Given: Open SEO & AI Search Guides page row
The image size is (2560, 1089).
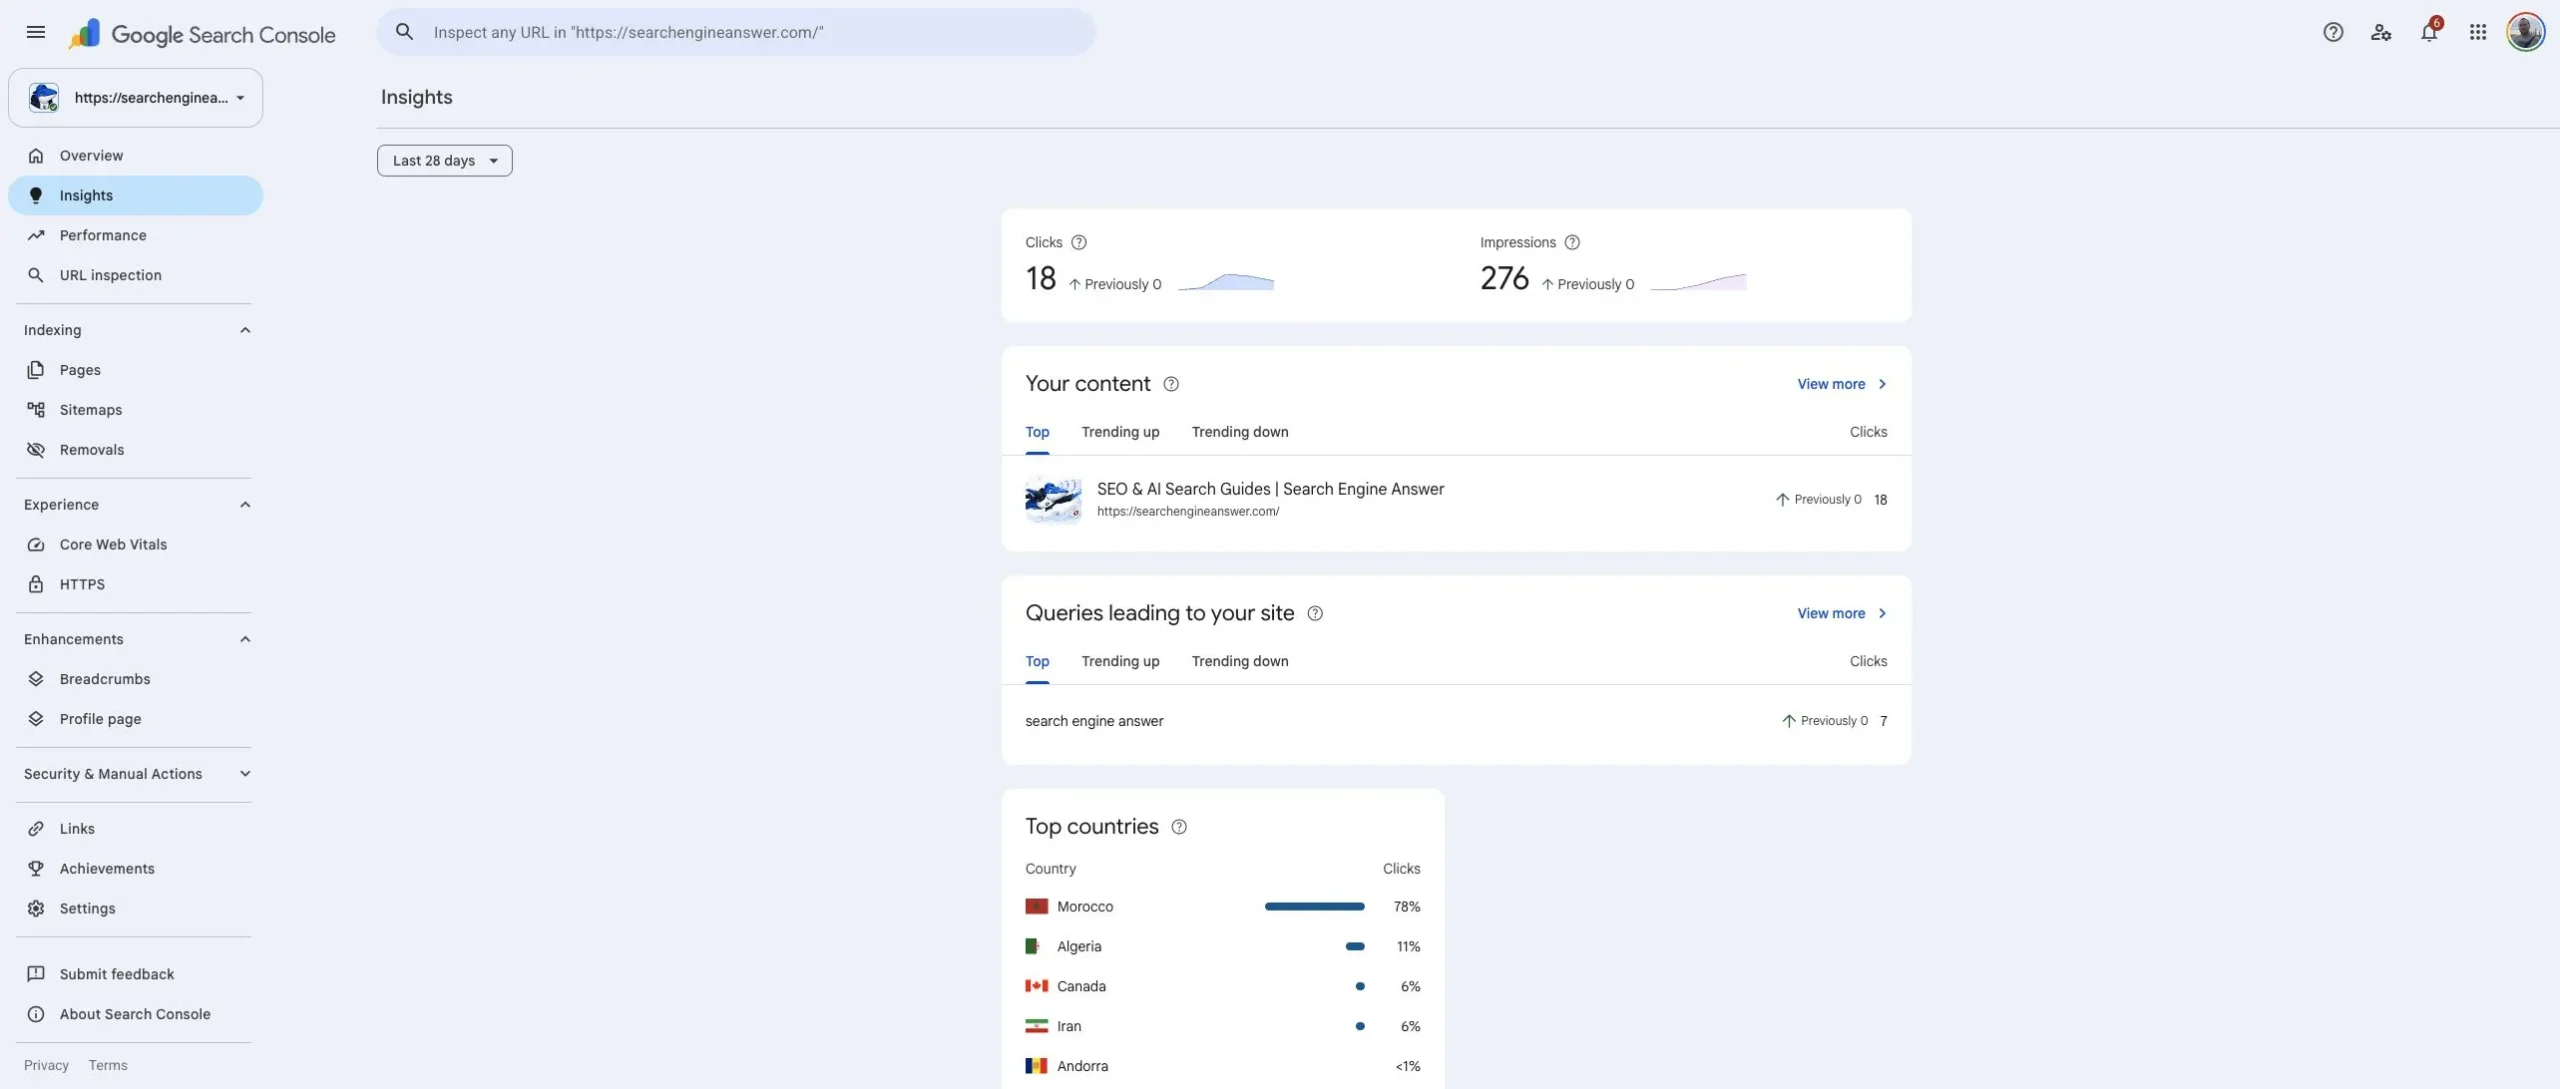Looking at the screenshot, I should (x=1456, y=500).
